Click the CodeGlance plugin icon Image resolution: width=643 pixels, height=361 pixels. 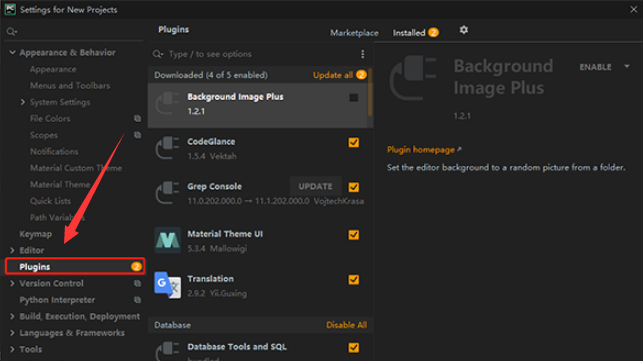click(168, 148)
